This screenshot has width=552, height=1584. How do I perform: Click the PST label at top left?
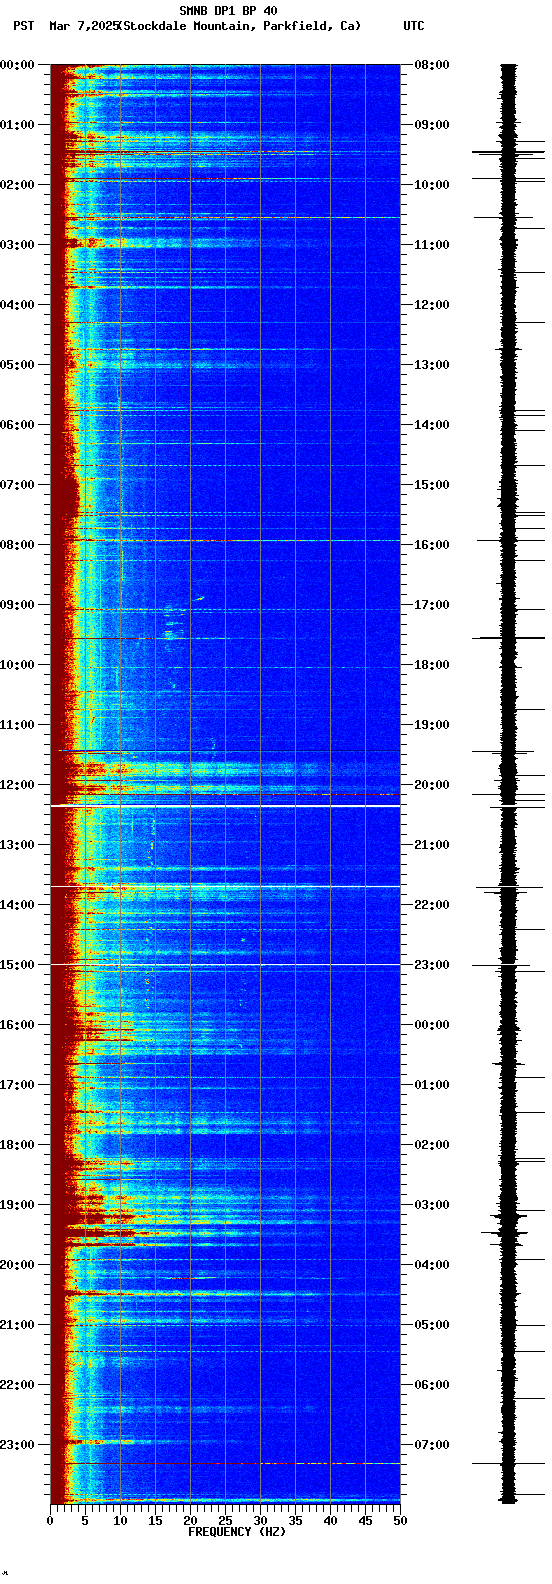23,26
